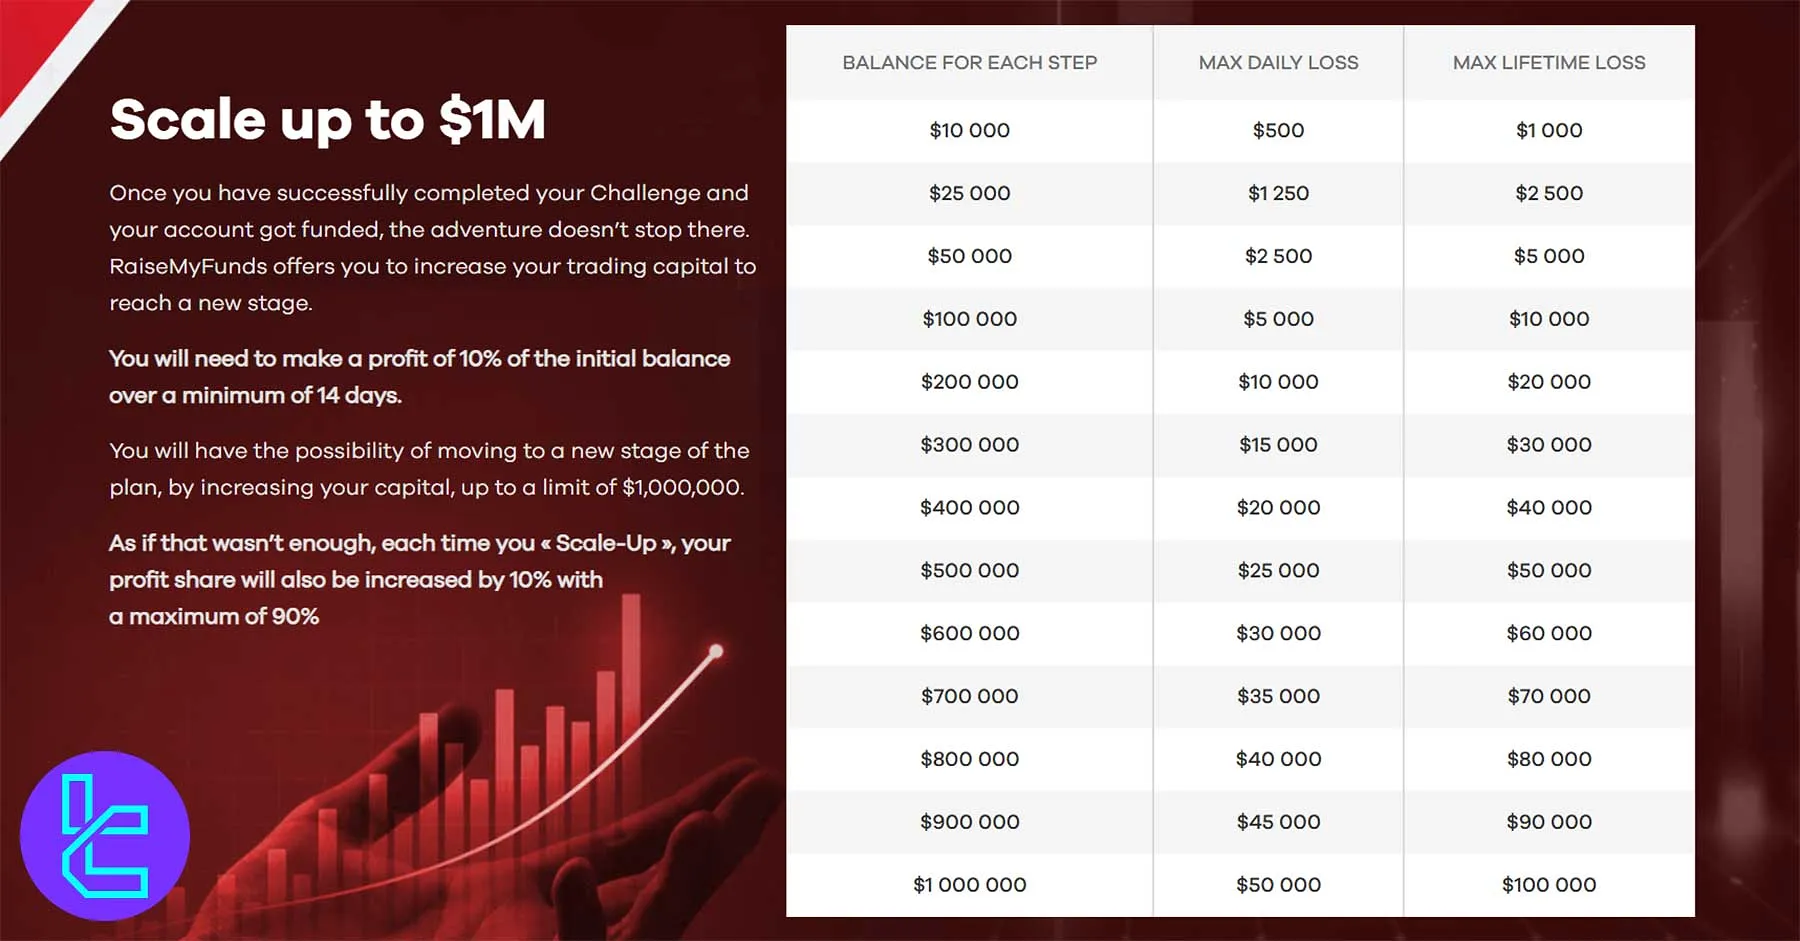Click the "Max Lifetime Loss" column header

coord(1548,62)
